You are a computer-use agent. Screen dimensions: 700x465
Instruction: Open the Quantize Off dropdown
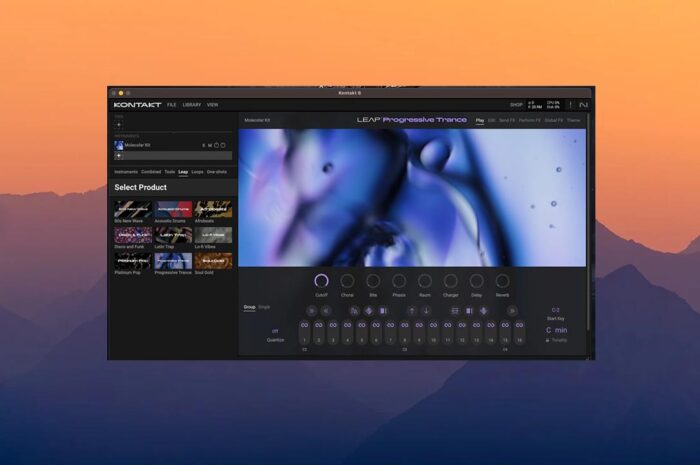pos(275,332)
